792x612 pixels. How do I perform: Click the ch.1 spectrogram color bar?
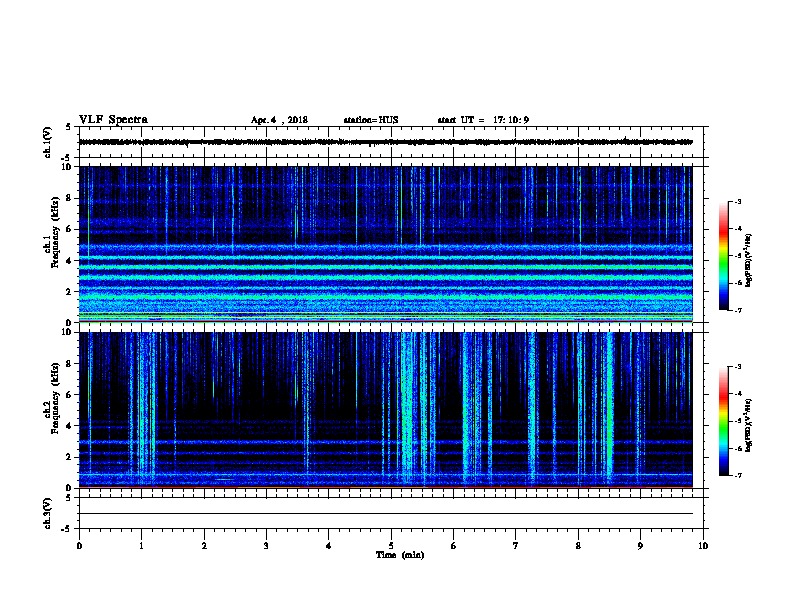[723, 256]
